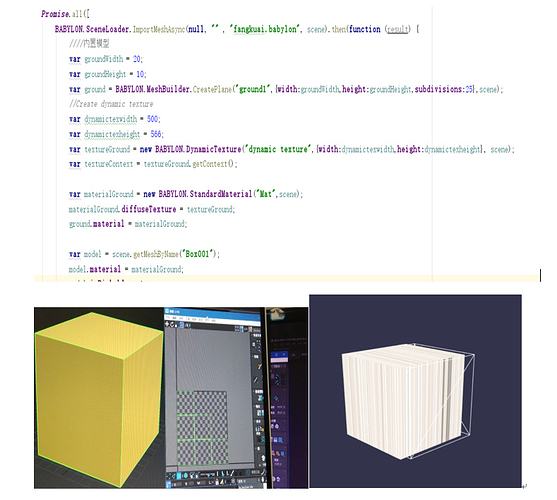Select the top-left checker UV island
The image size is (557, 500).
click(x=186, y=402)
